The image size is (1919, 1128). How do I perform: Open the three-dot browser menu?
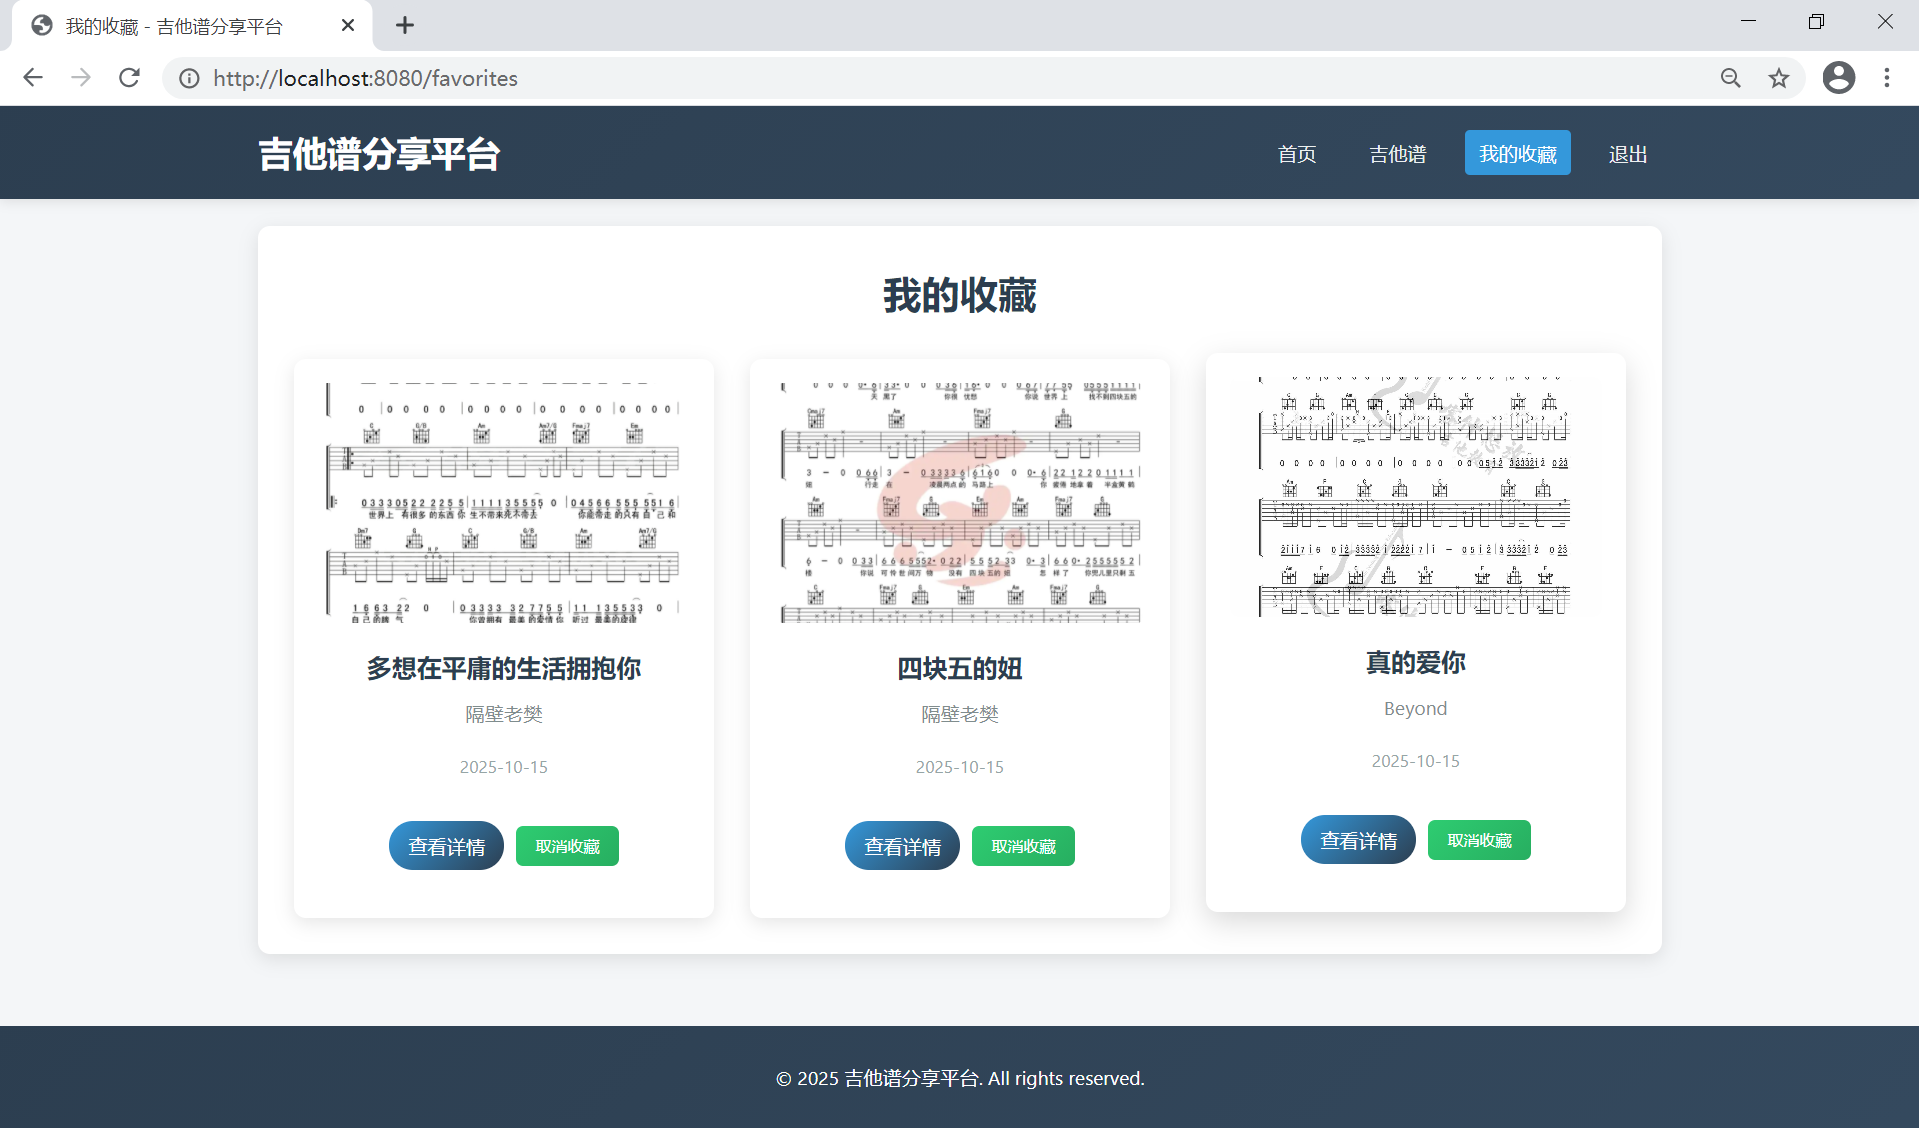coord(1886,78)
